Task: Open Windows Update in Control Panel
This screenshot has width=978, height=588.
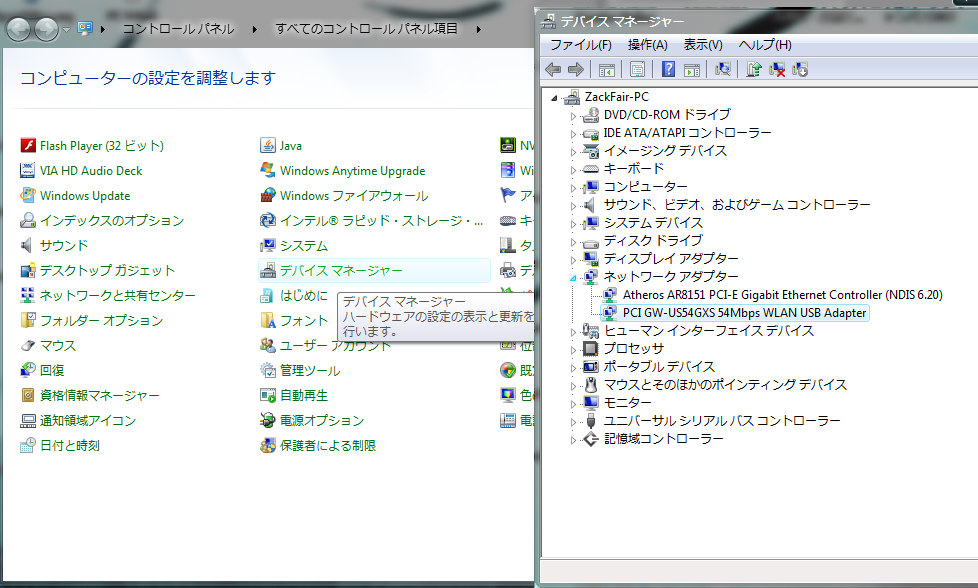Action: 75,196
